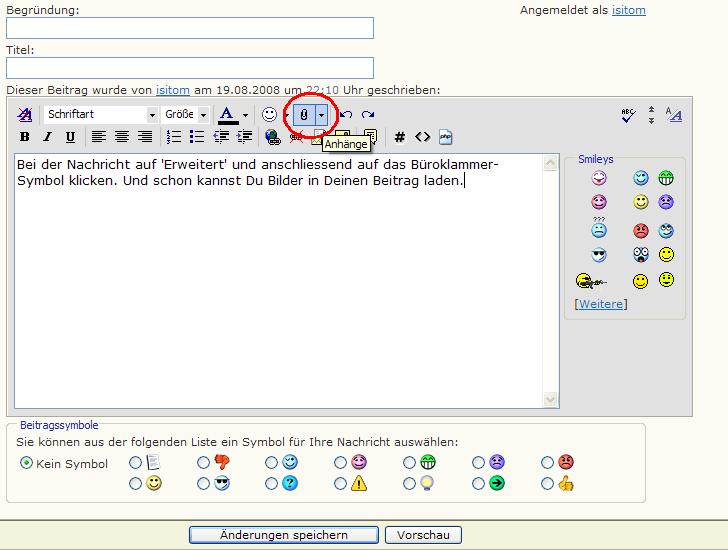The width and height of the screenshot is (728, 550).
Task: Click the redo arrow icon
Action: pos(368,115)
